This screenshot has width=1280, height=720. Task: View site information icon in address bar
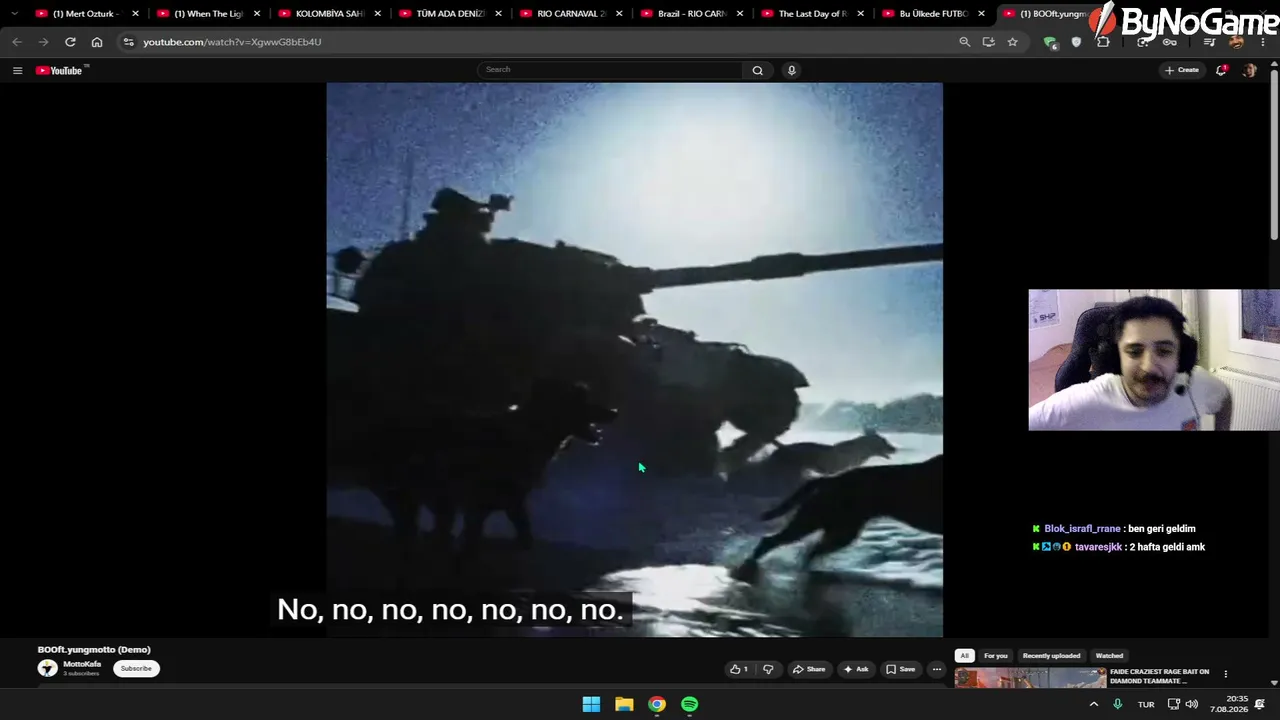tap(128, 42)
